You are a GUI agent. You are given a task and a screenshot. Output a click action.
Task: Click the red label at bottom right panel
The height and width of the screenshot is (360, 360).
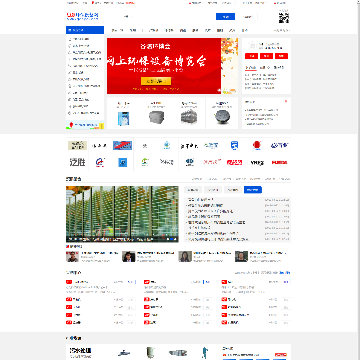point(281,355)
